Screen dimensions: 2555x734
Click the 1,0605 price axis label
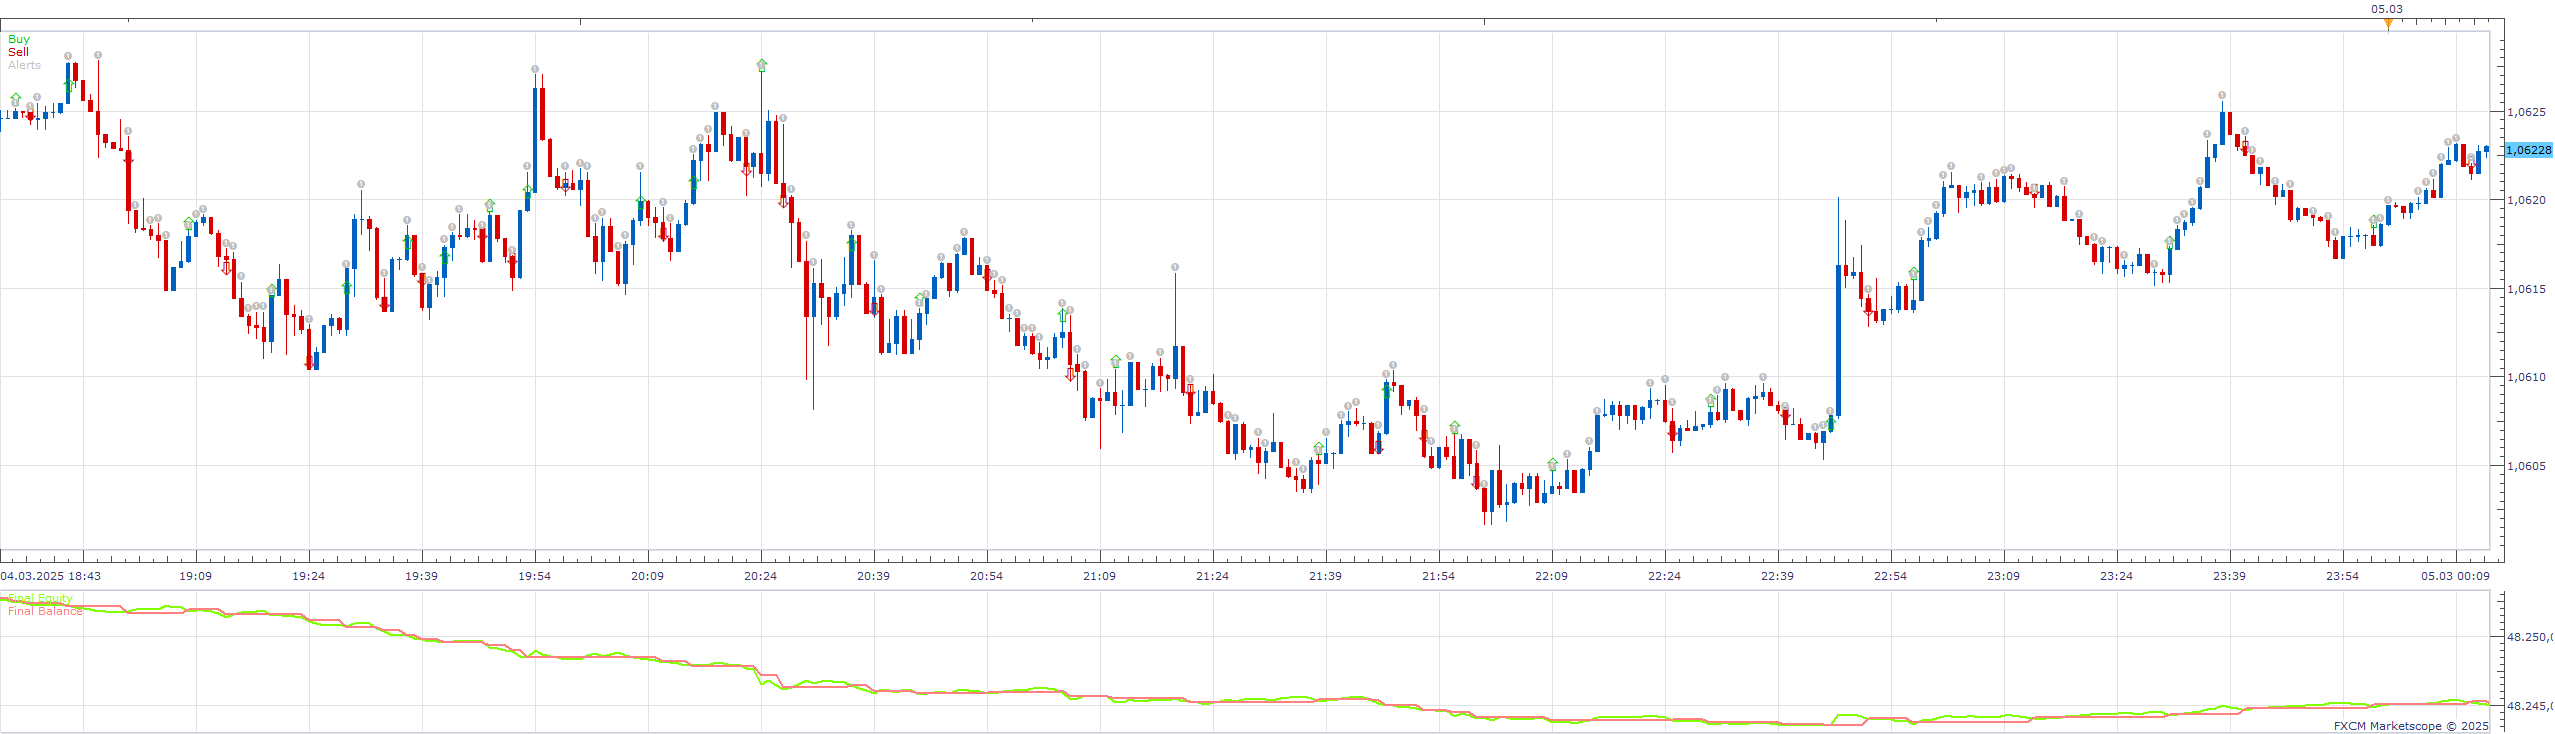pyautogui.click(x=2526, y=466)
